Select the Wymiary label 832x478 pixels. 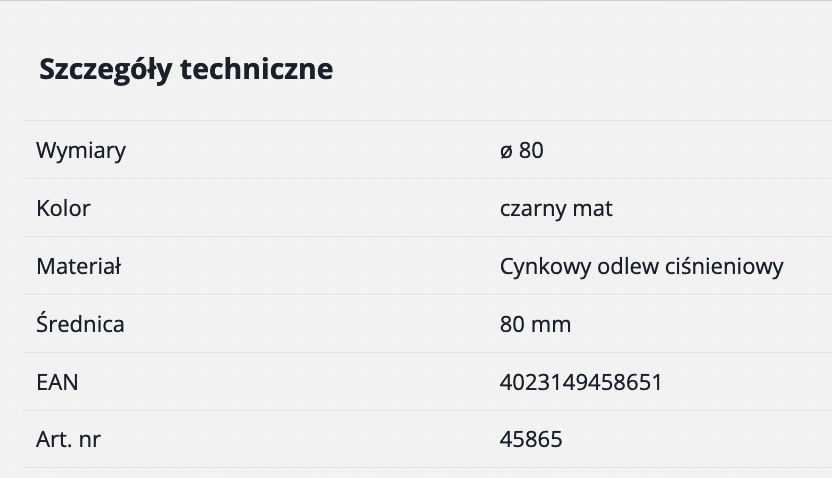coord(81,151)
